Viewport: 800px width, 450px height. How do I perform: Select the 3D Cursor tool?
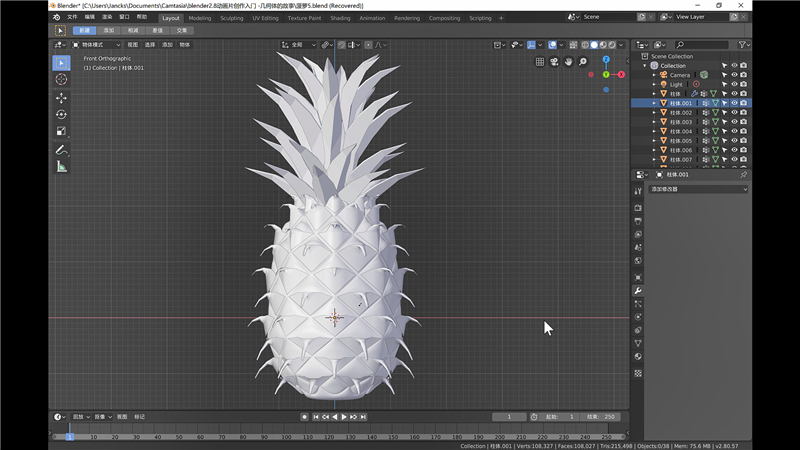61,80
